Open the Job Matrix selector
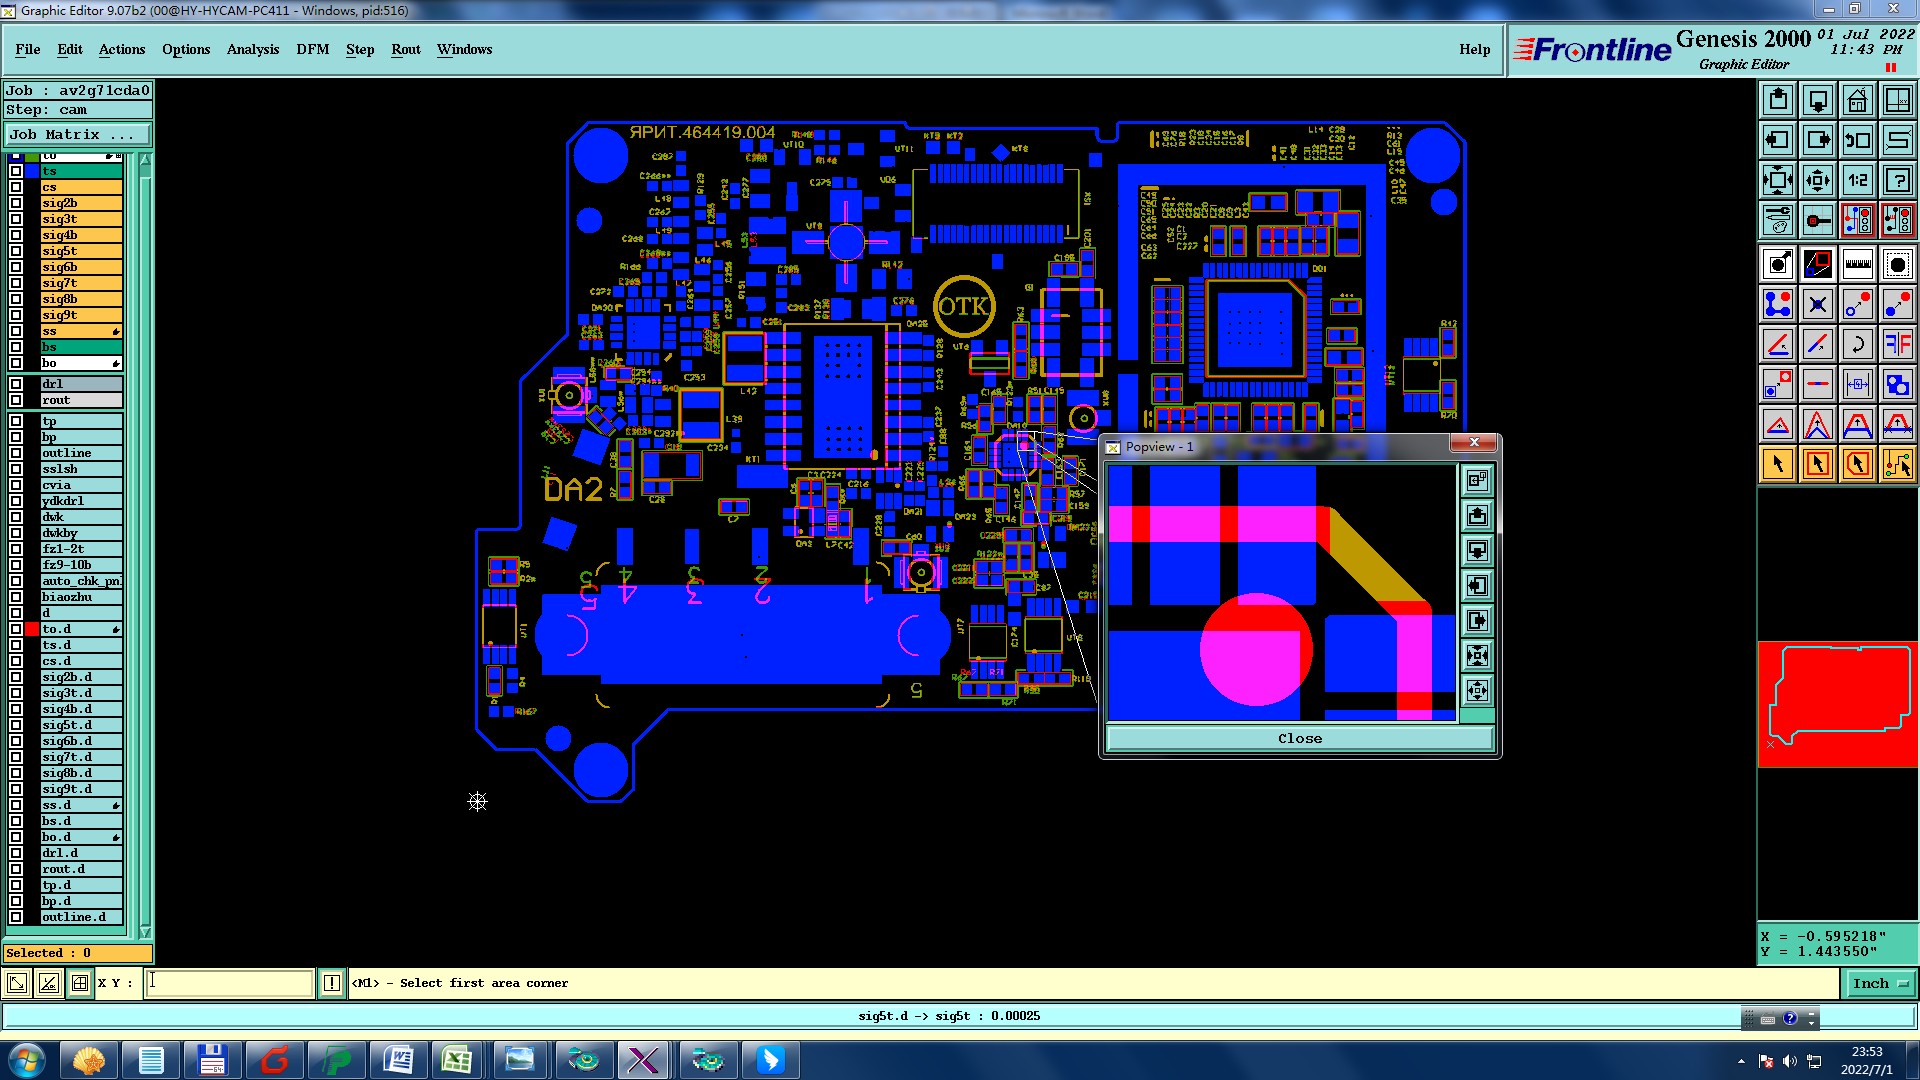This screenshot has width=1920, height=1080. pos(78,134)
